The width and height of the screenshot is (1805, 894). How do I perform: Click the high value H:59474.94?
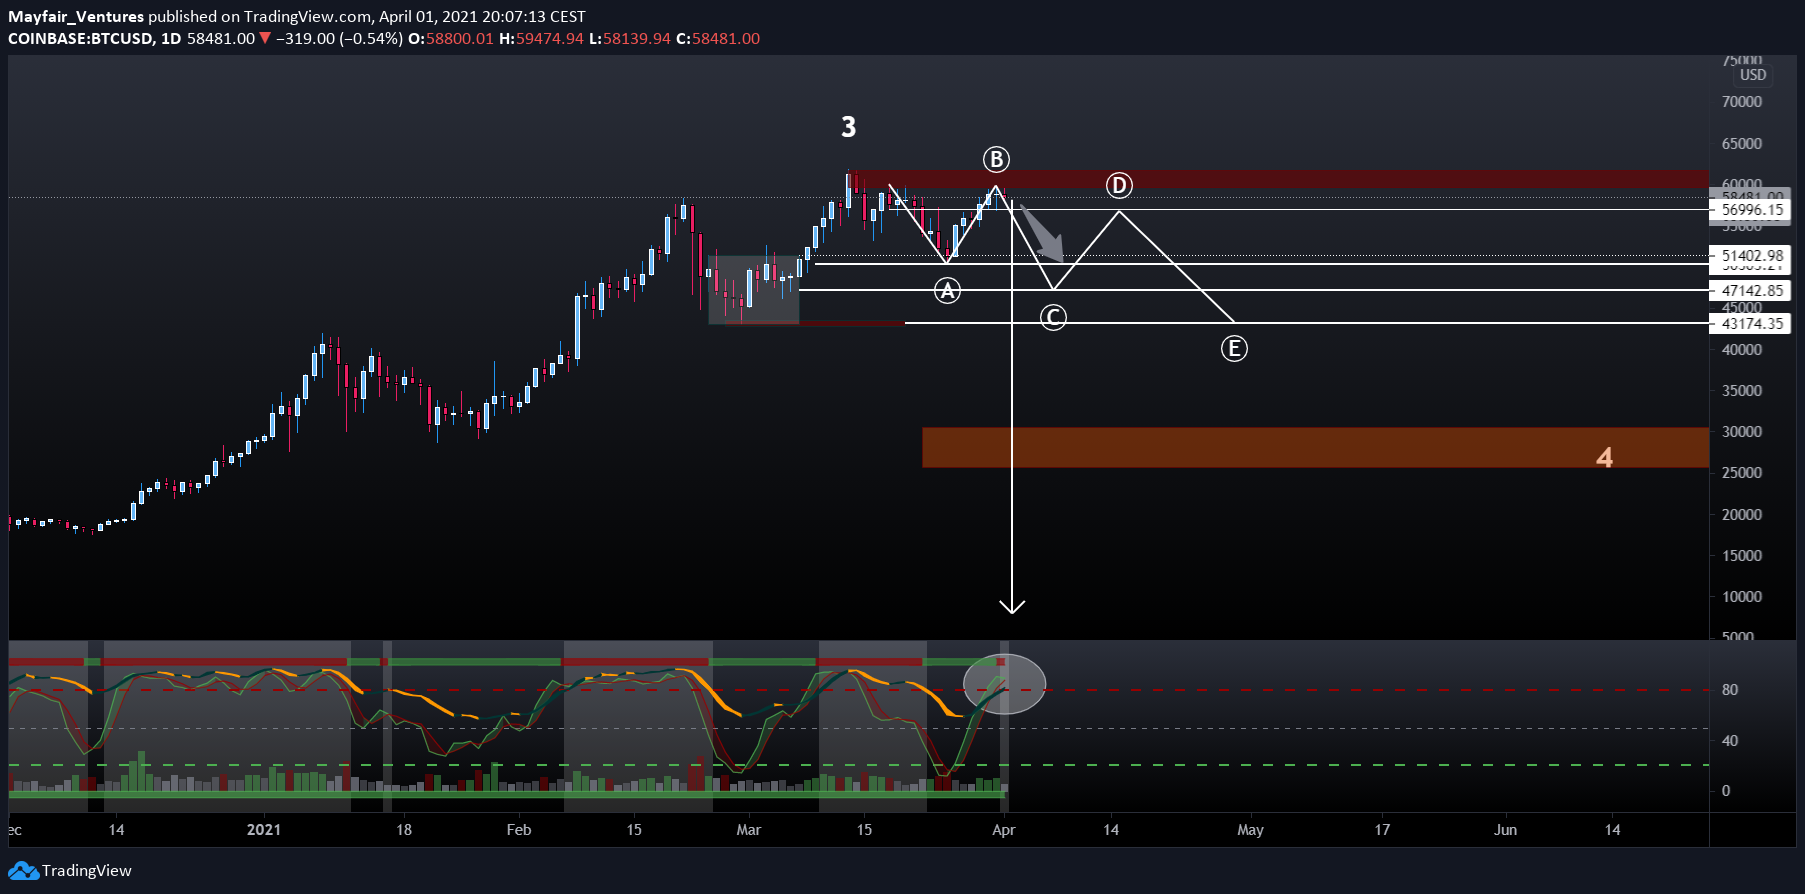coord(541,38)
